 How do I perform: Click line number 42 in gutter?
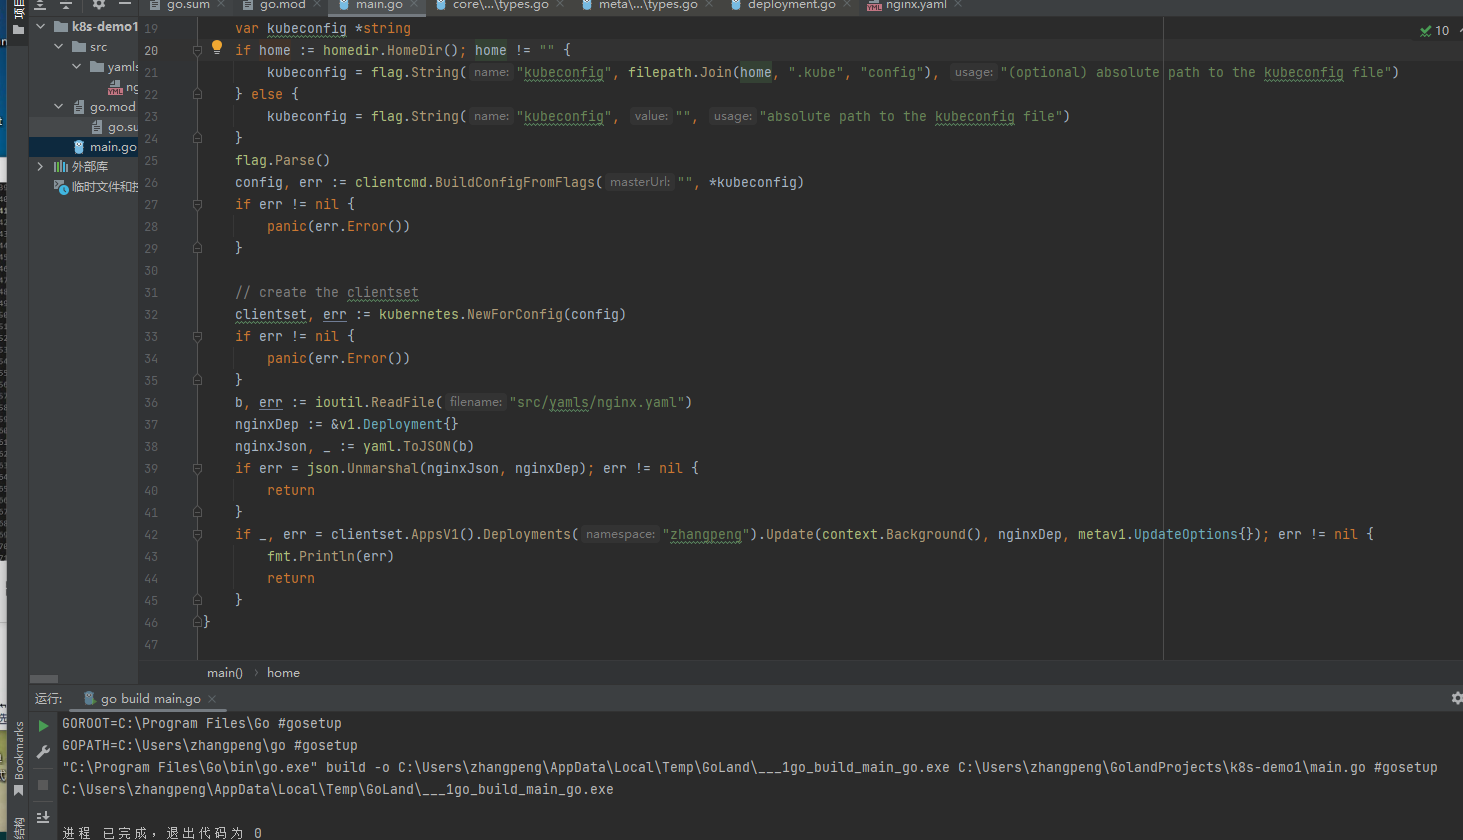tap(151, 534)
